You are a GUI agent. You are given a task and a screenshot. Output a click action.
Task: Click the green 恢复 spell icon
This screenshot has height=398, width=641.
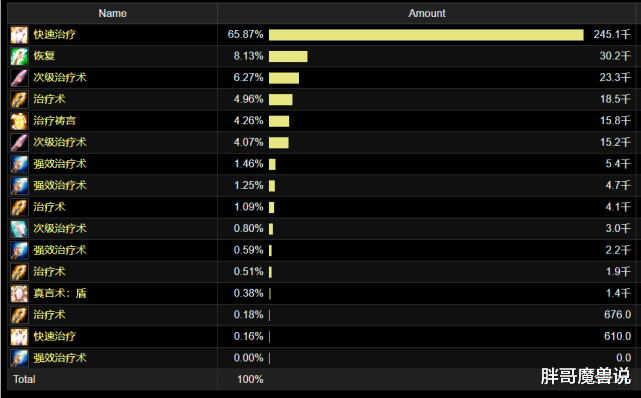pyautogui.click(x=19, y=56)
